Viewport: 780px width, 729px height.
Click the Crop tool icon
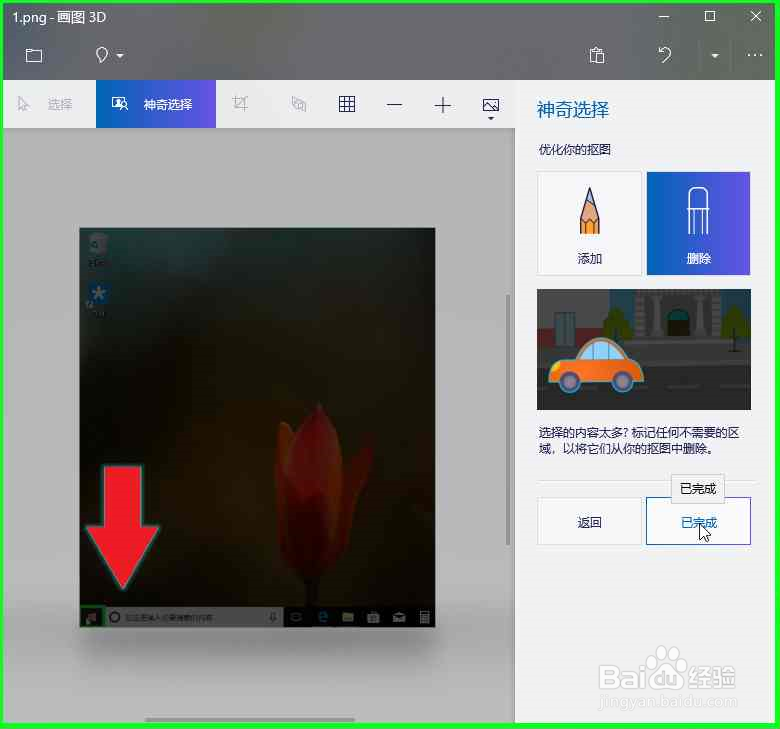pyautogui.click(x=240, y=104)
